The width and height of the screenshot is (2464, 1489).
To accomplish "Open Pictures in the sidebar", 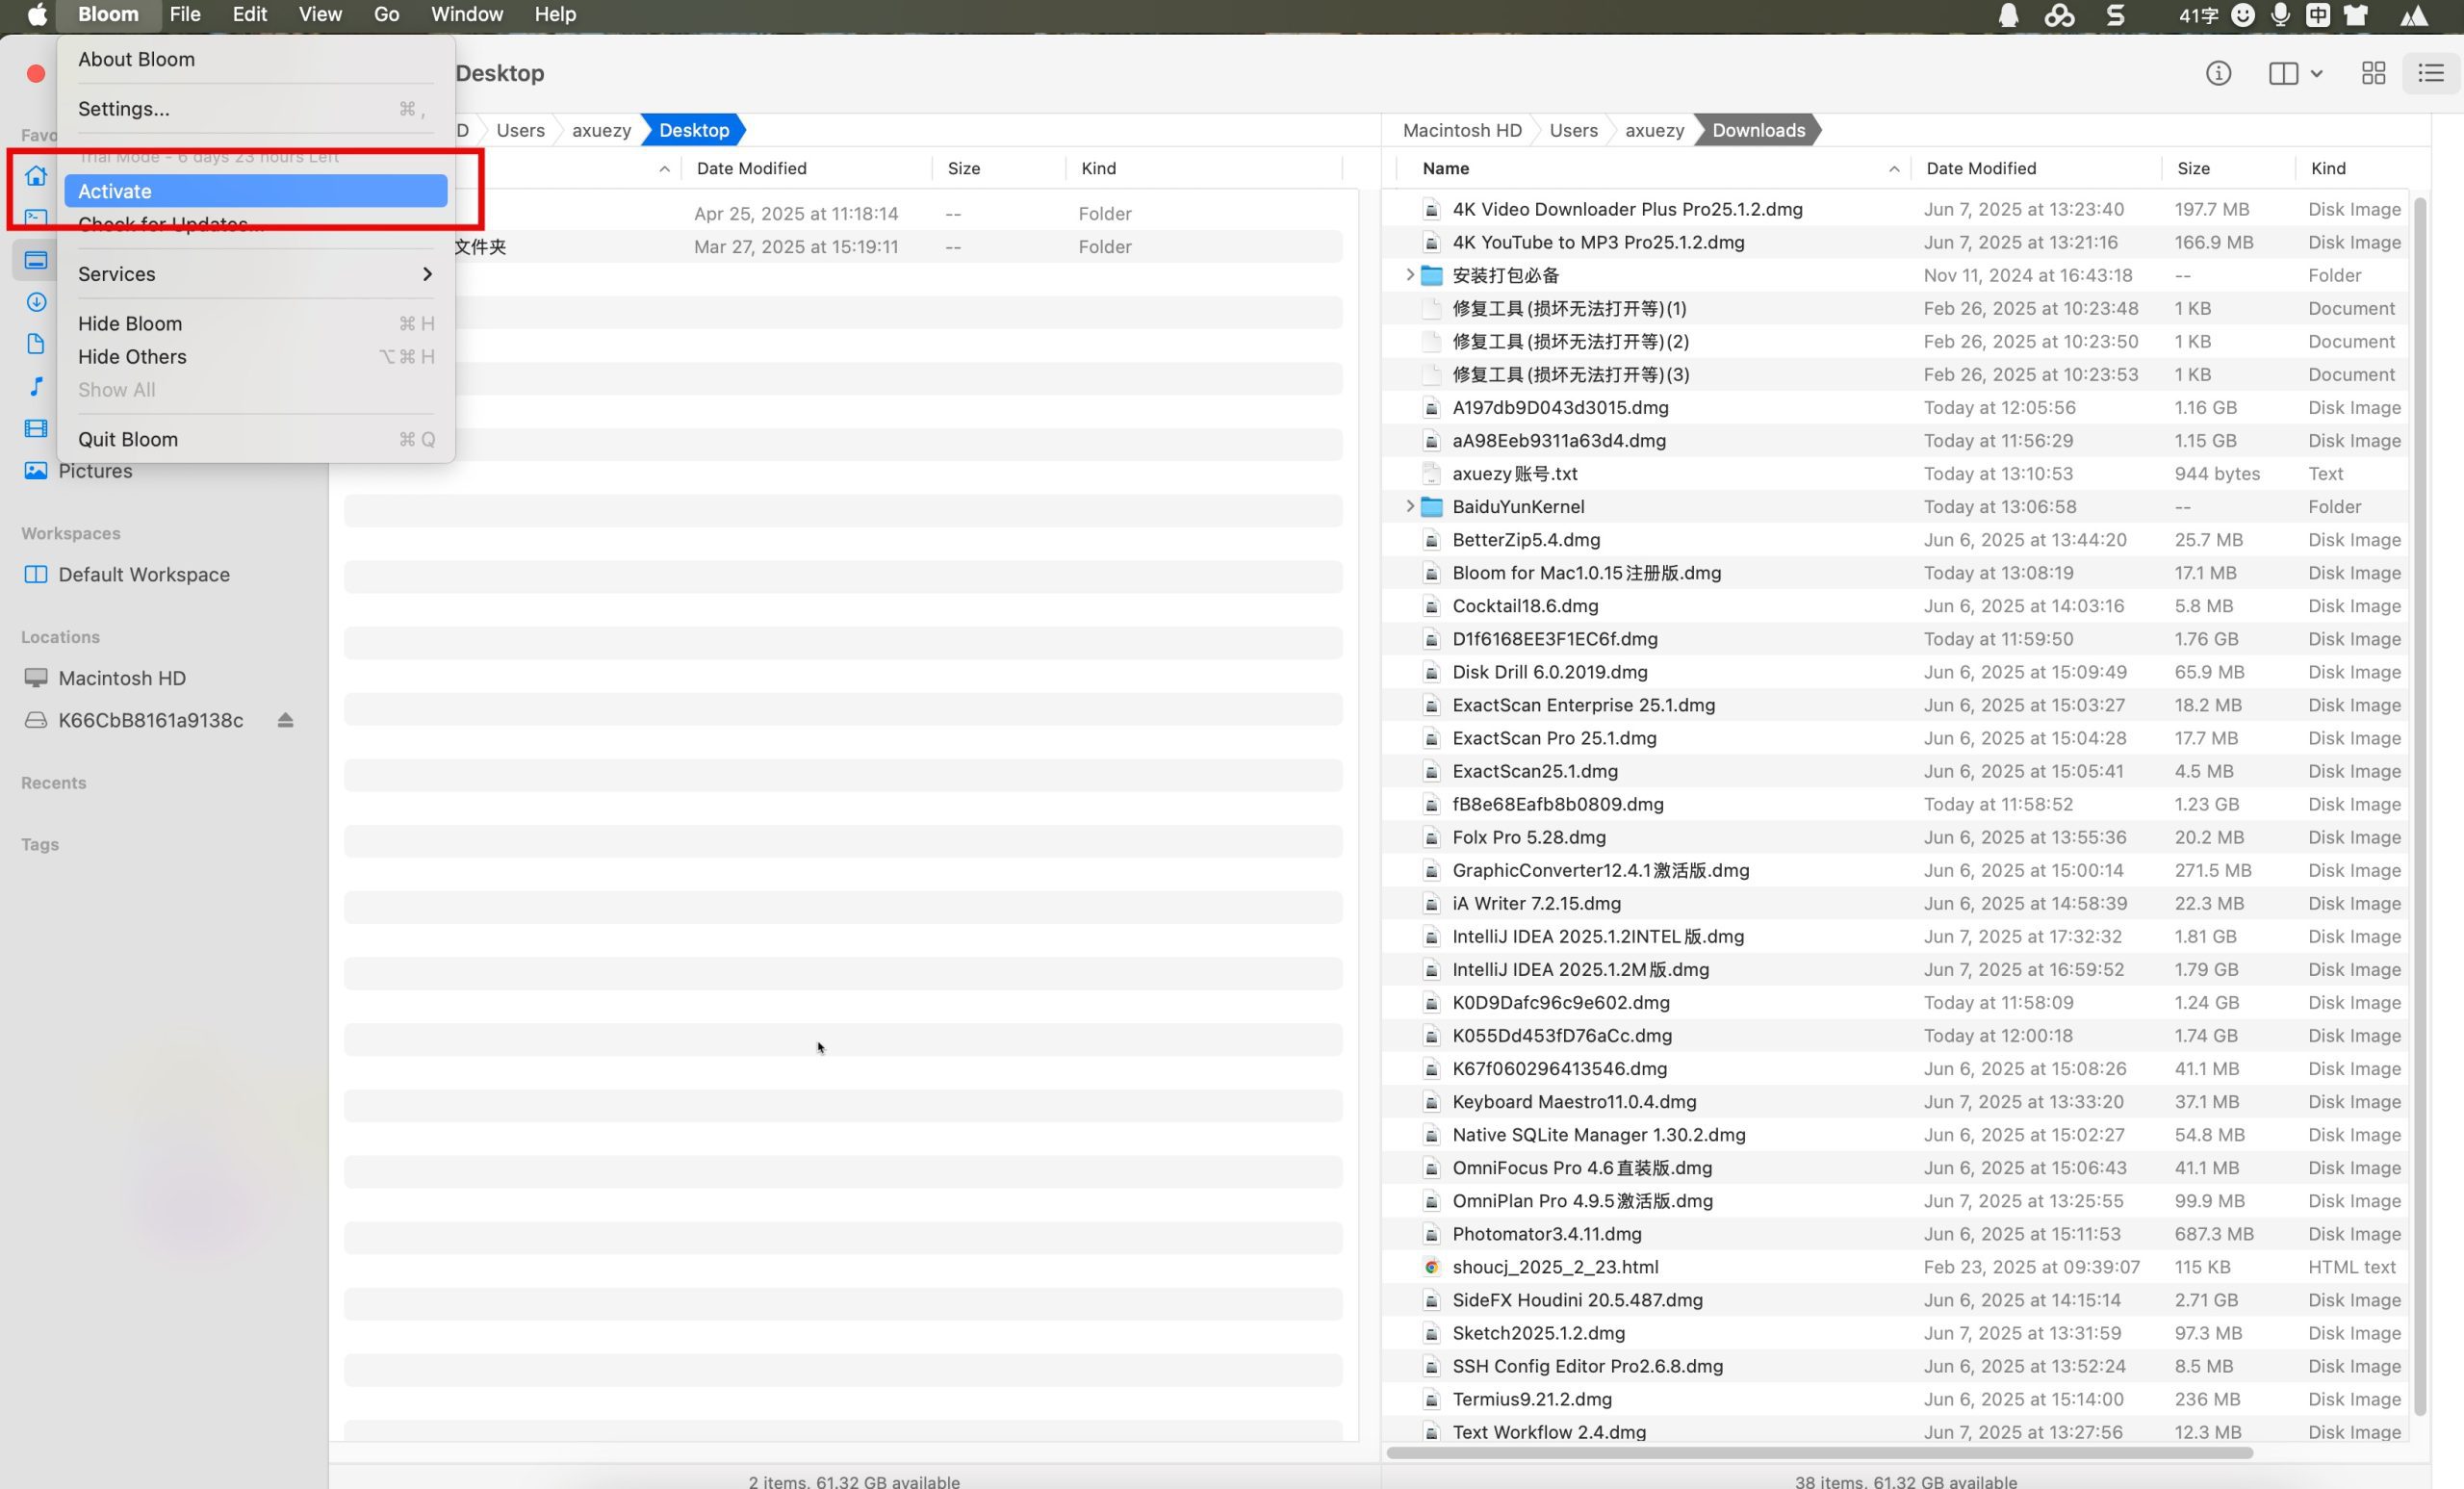I will coord(94,471).
